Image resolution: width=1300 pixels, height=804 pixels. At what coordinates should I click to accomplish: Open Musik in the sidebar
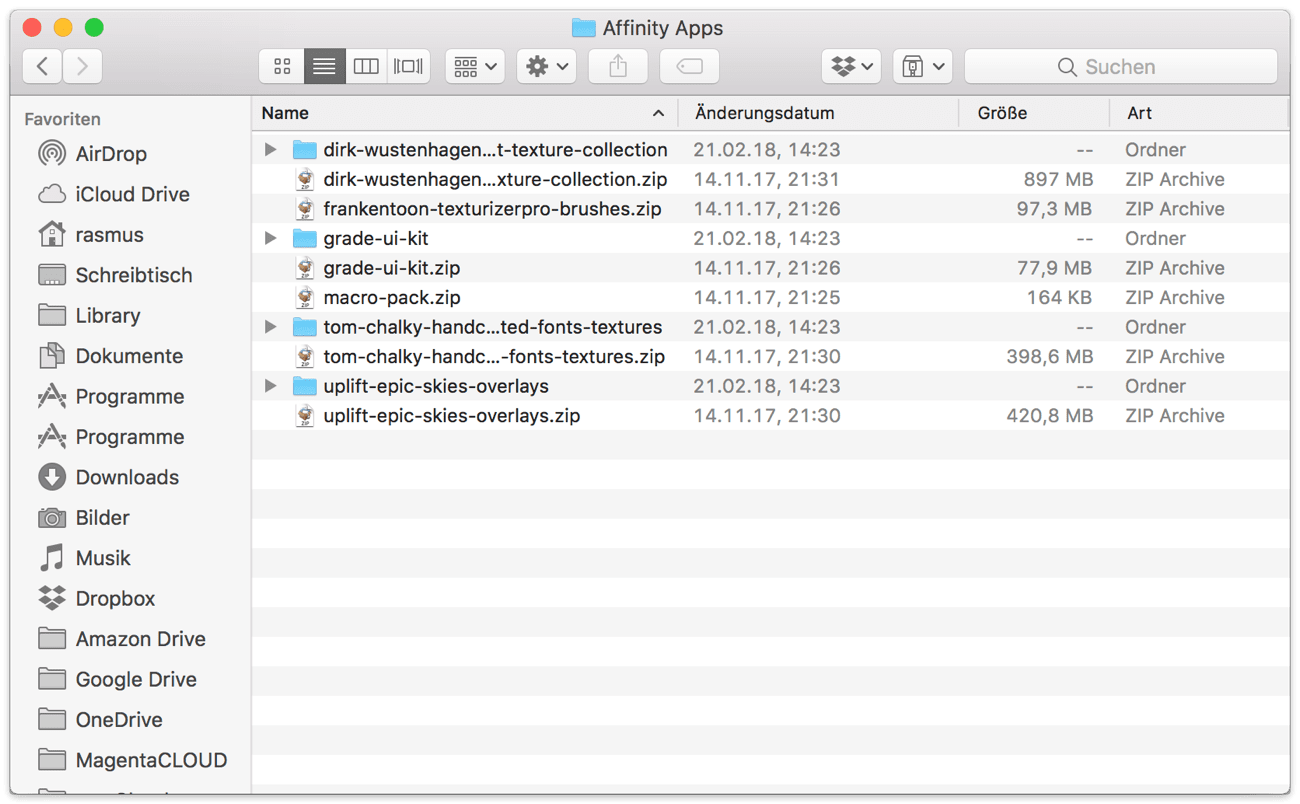[x=84, y=558]
